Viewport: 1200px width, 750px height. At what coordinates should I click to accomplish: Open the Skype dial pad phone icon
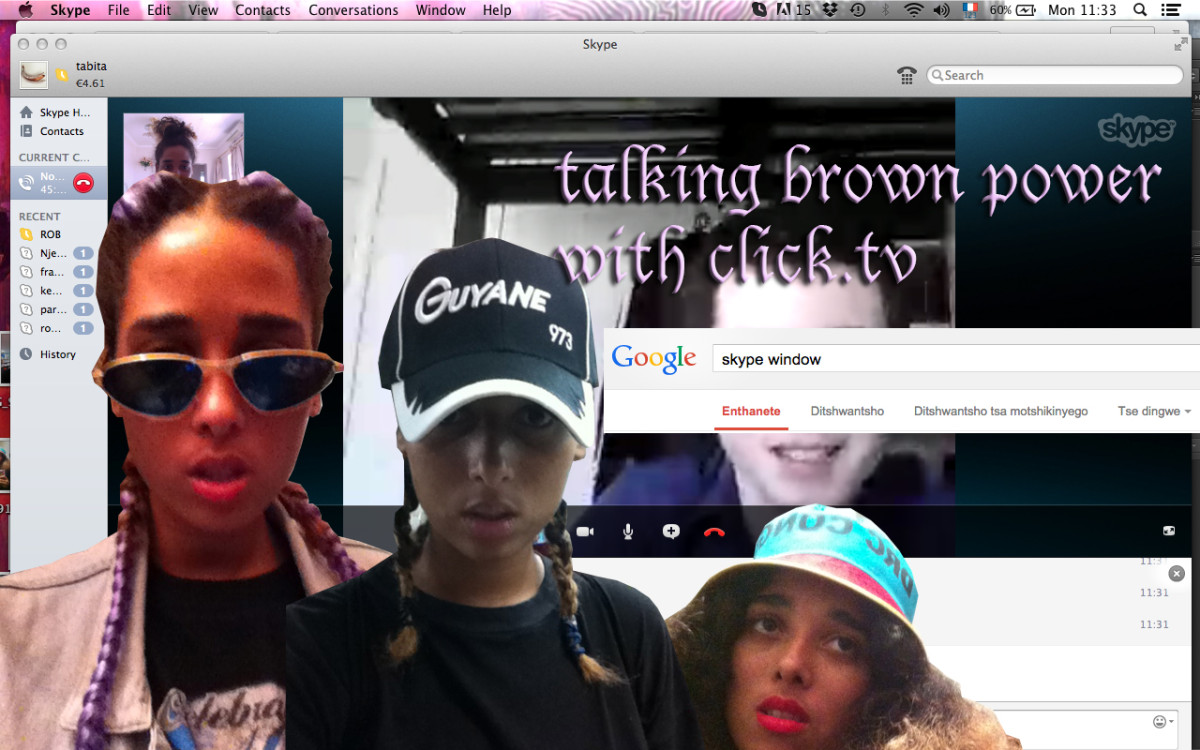[x=907, y=75]
